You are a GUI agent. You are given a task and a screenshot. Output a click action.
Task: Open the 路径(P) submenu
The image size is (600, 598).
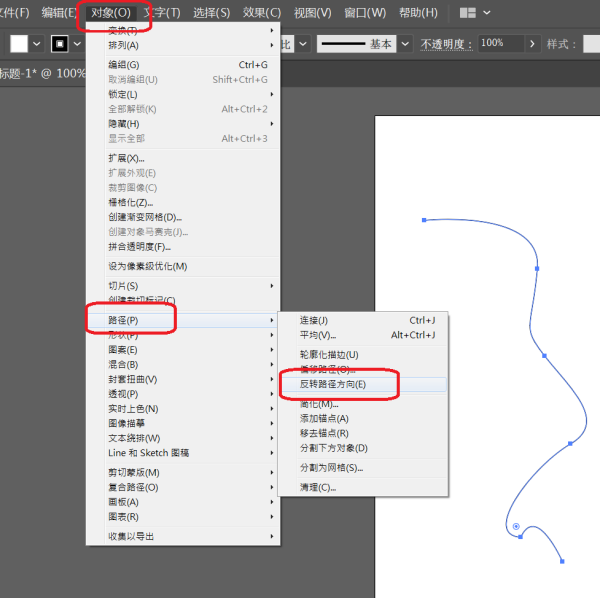point(183,320)
